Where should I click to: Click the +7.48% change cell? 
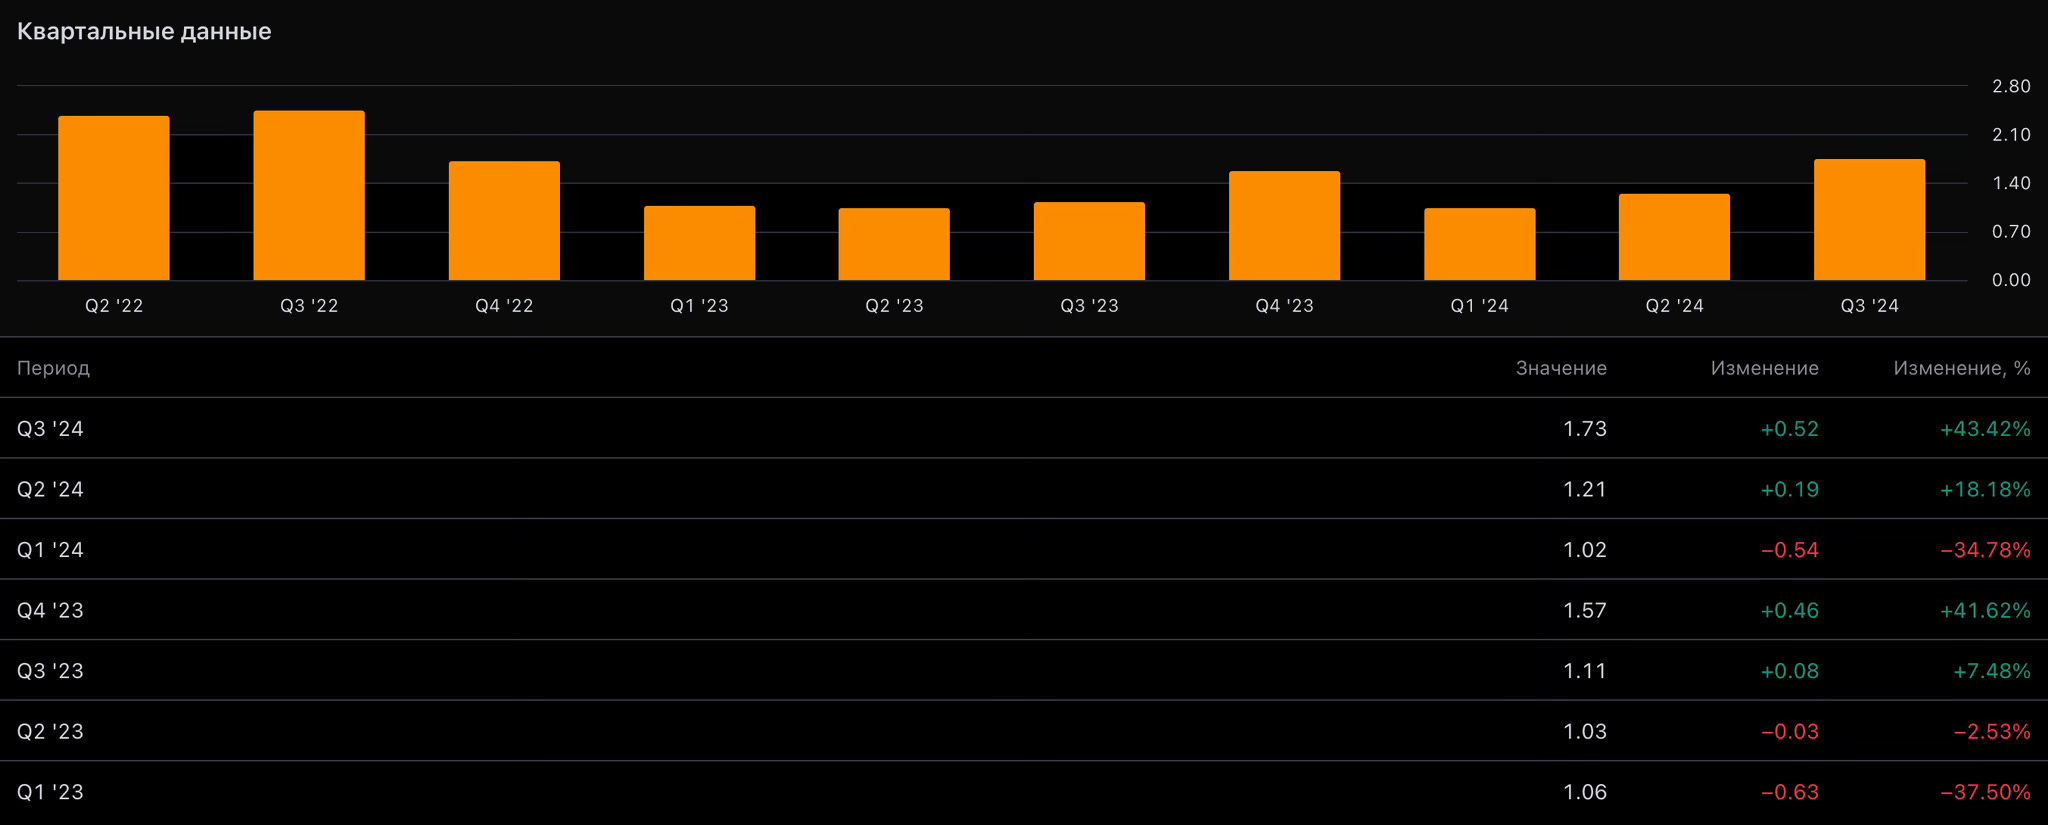pyautogui.click(x=1992, y=671)
